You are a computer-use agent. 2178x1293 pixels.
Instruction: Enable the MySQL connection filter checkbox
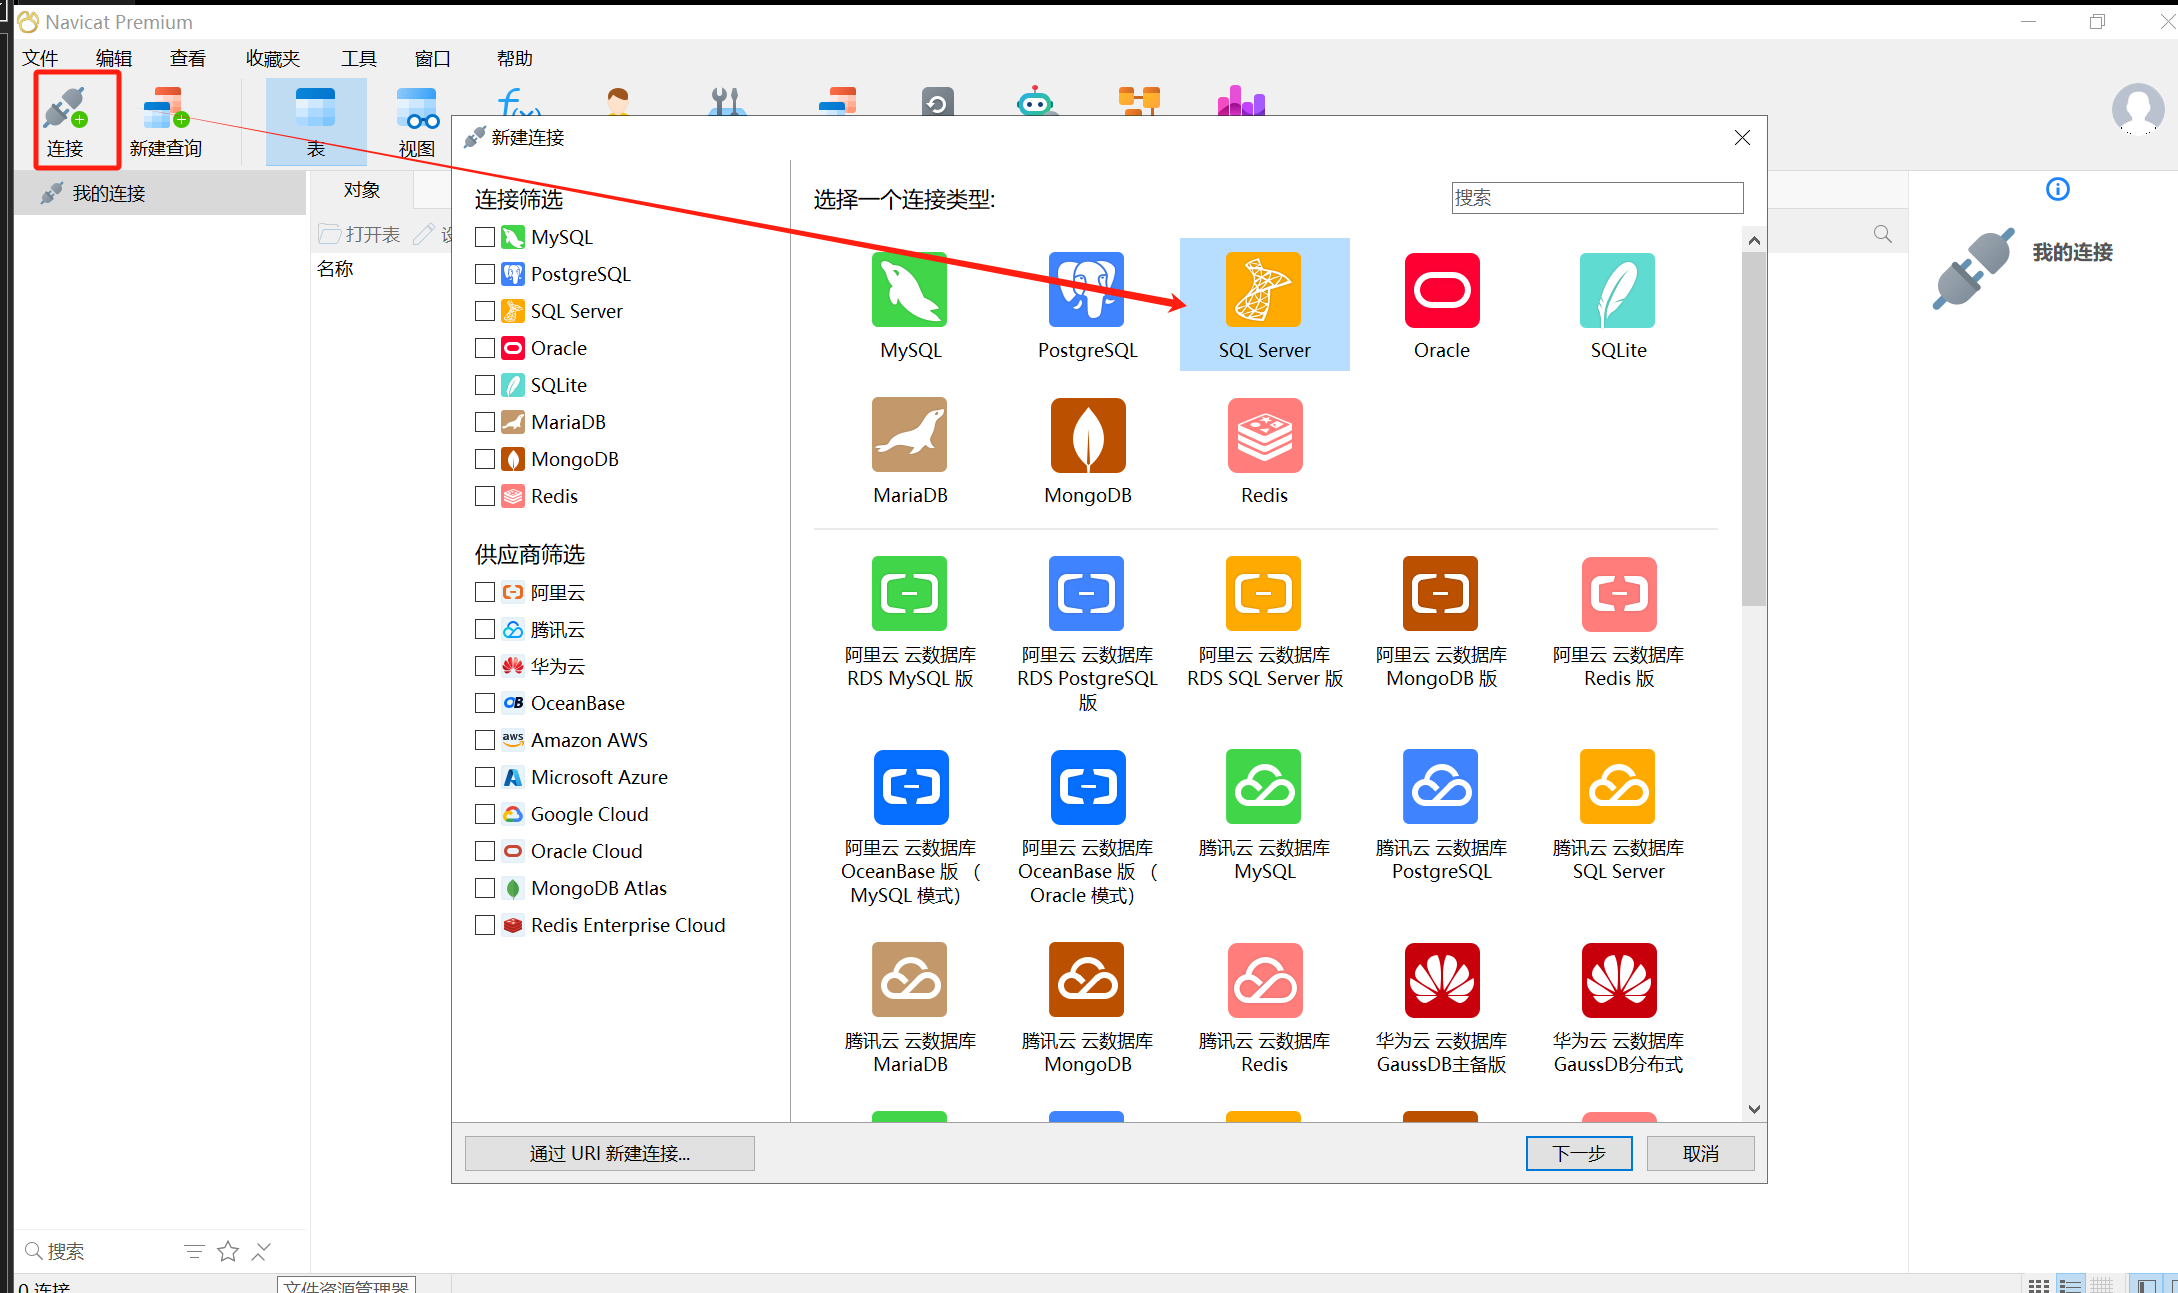(x=485, y=237)
